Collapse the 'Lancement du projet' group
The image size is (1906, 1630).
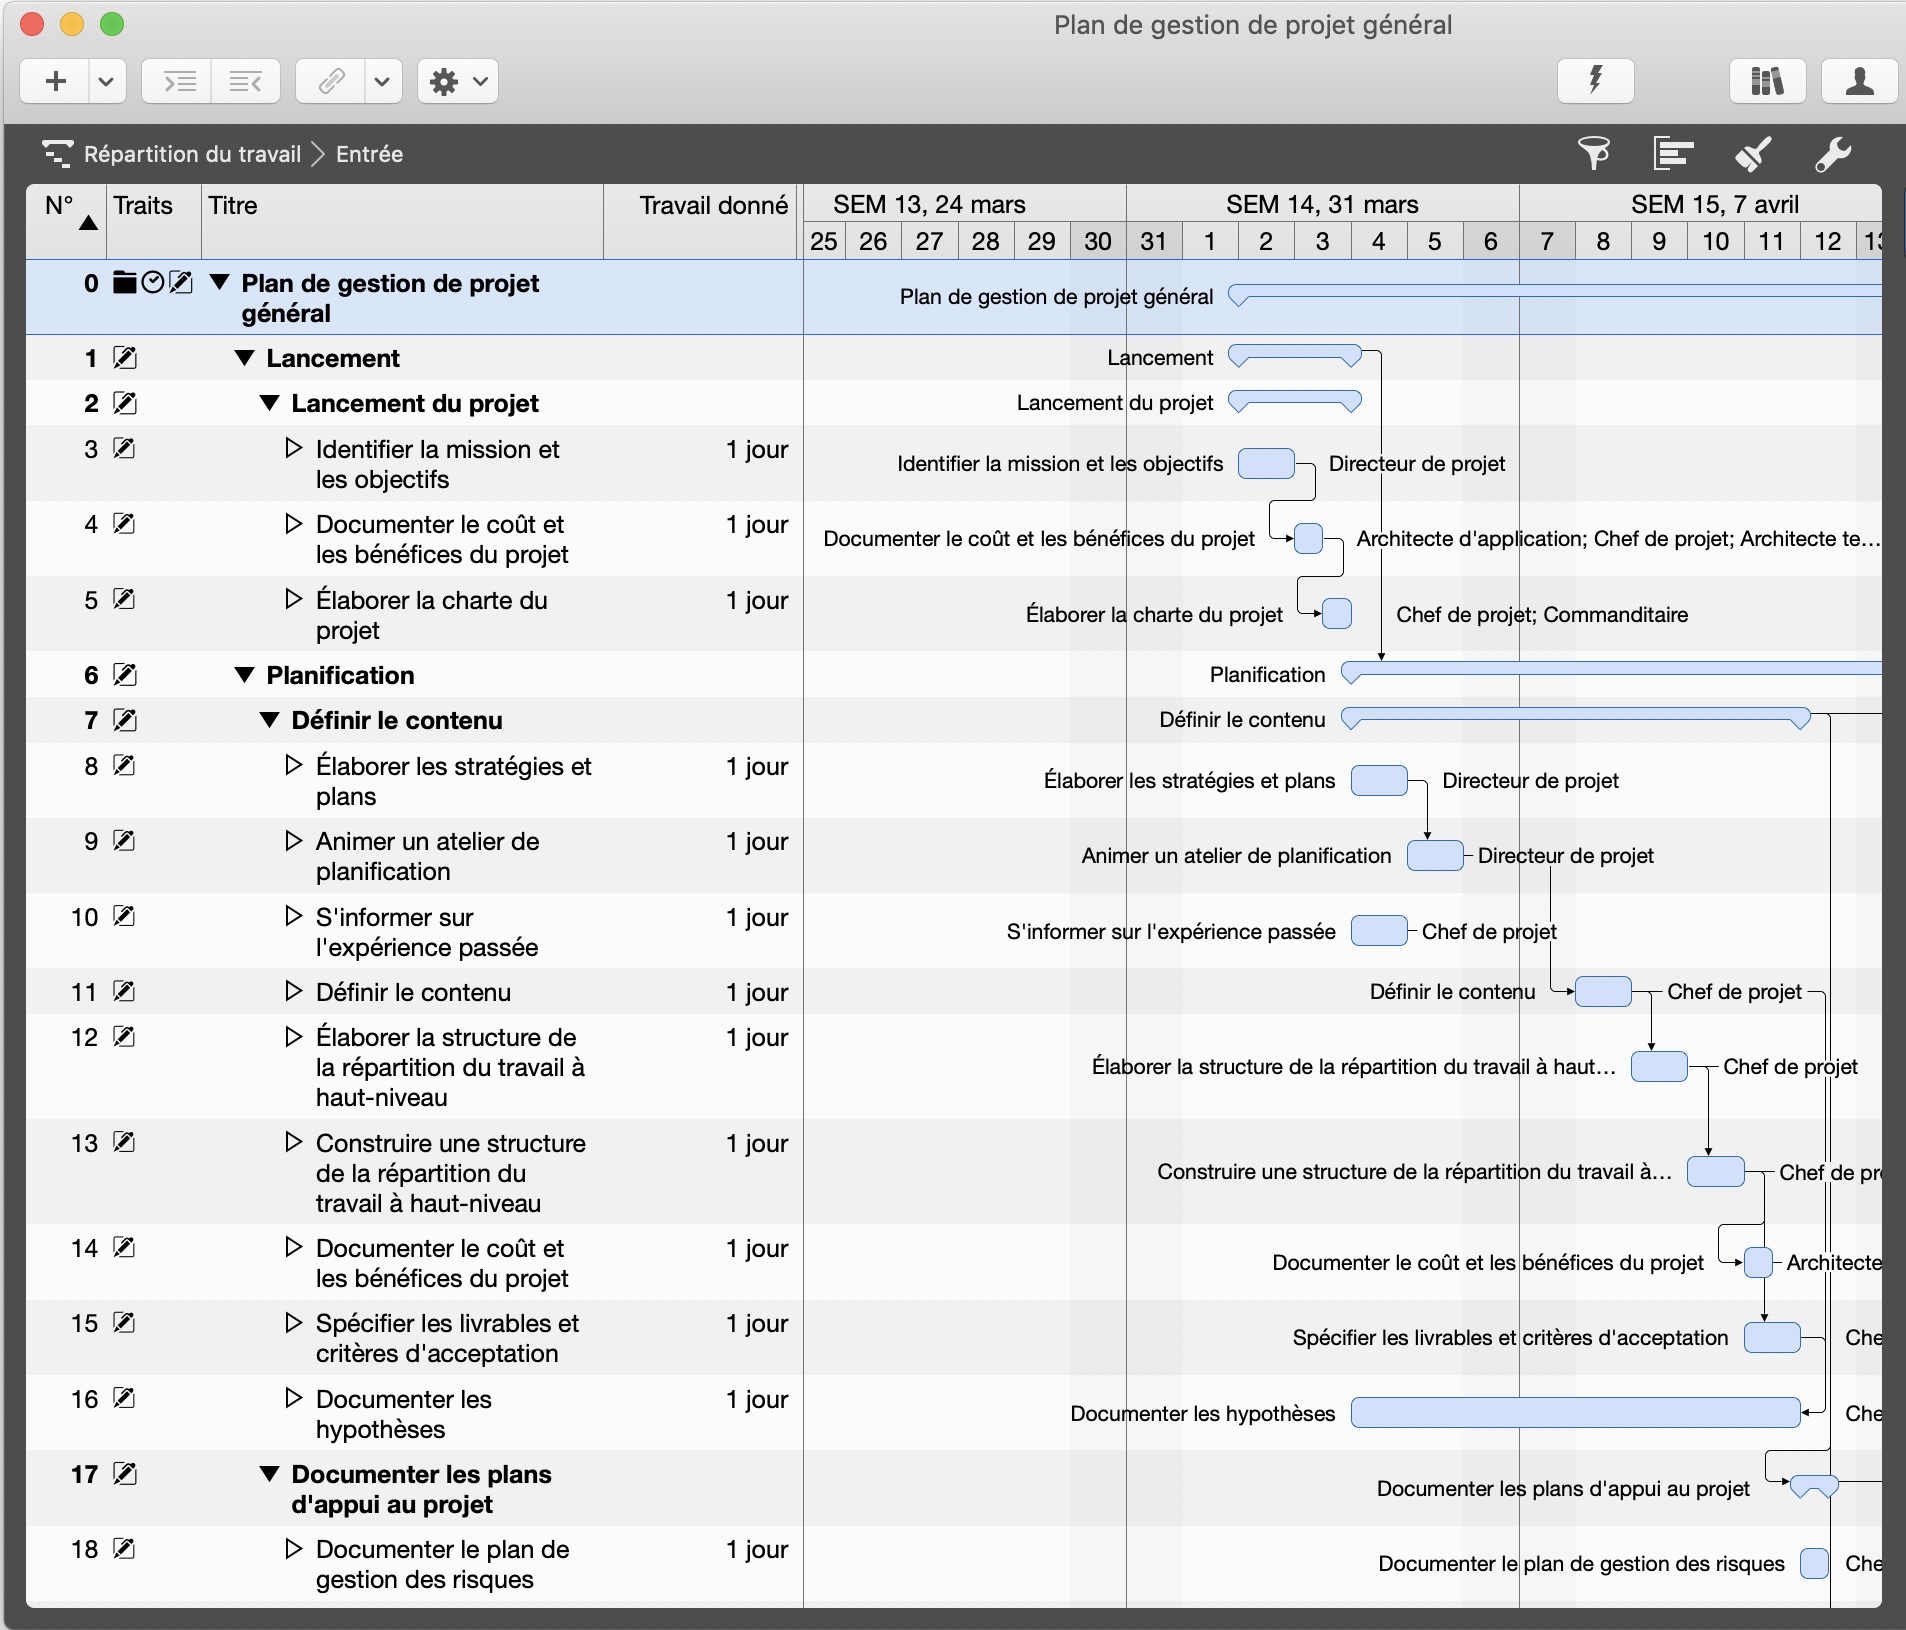(x=271, y=403)
